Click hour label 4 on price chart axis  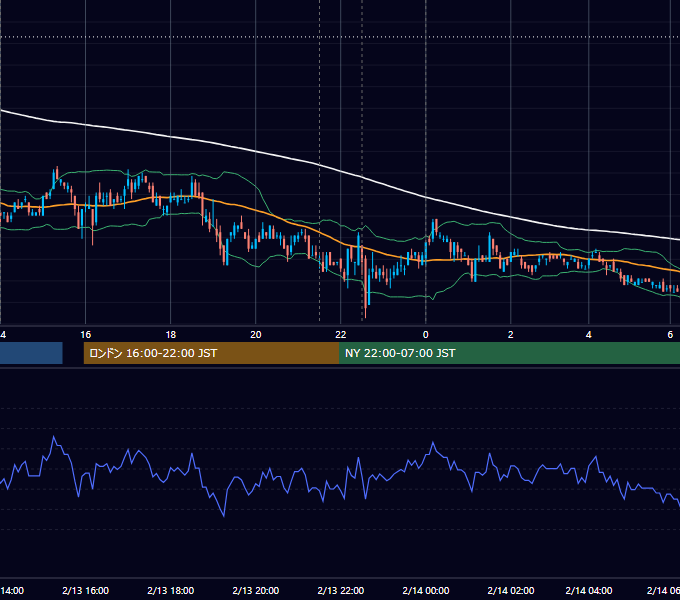588,335
